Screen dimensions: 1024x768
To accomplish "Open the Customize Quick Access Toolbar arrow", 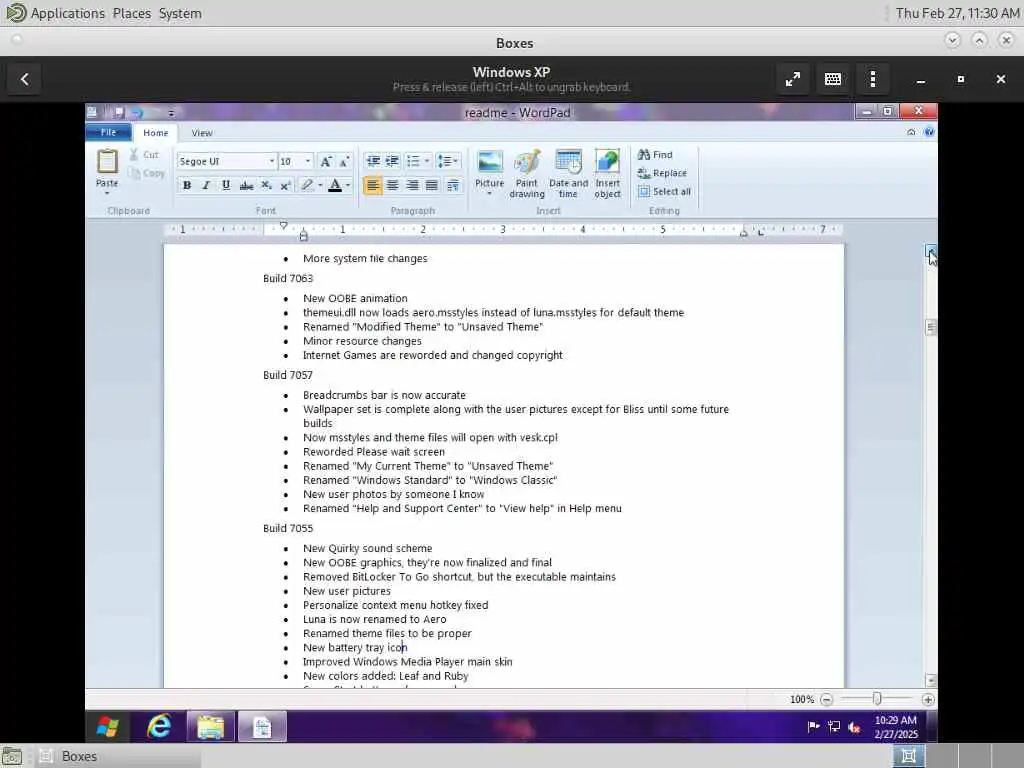I will click(x=171, y=113).
